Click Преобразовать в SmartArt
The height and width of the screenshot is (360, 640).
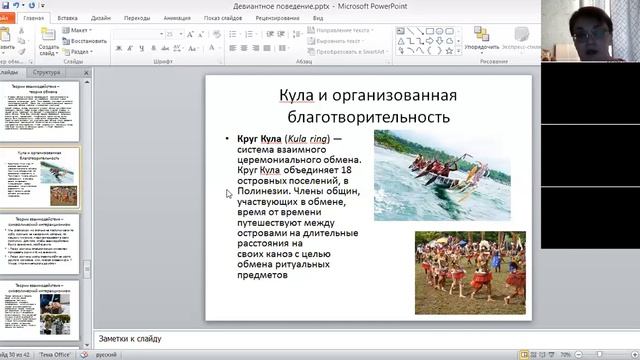(347, 51)
